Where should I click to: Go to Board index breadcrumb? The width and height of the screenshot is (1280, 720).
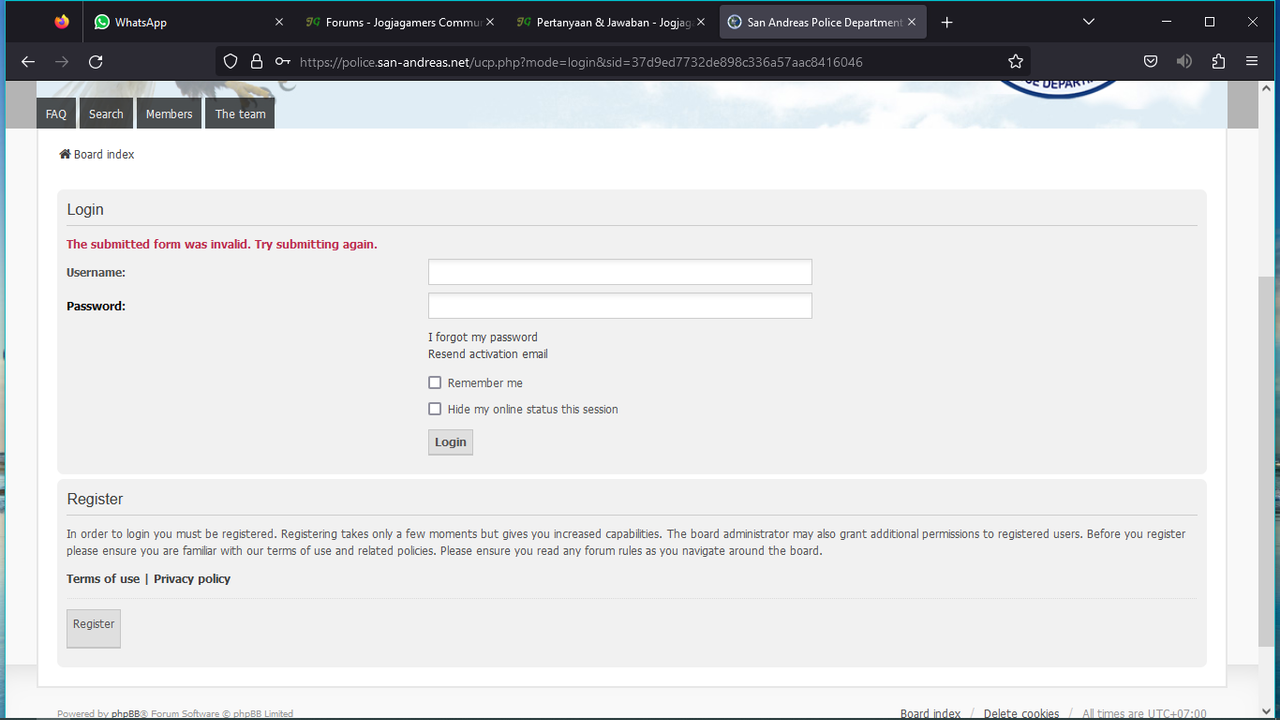click(x=96, y=154)
